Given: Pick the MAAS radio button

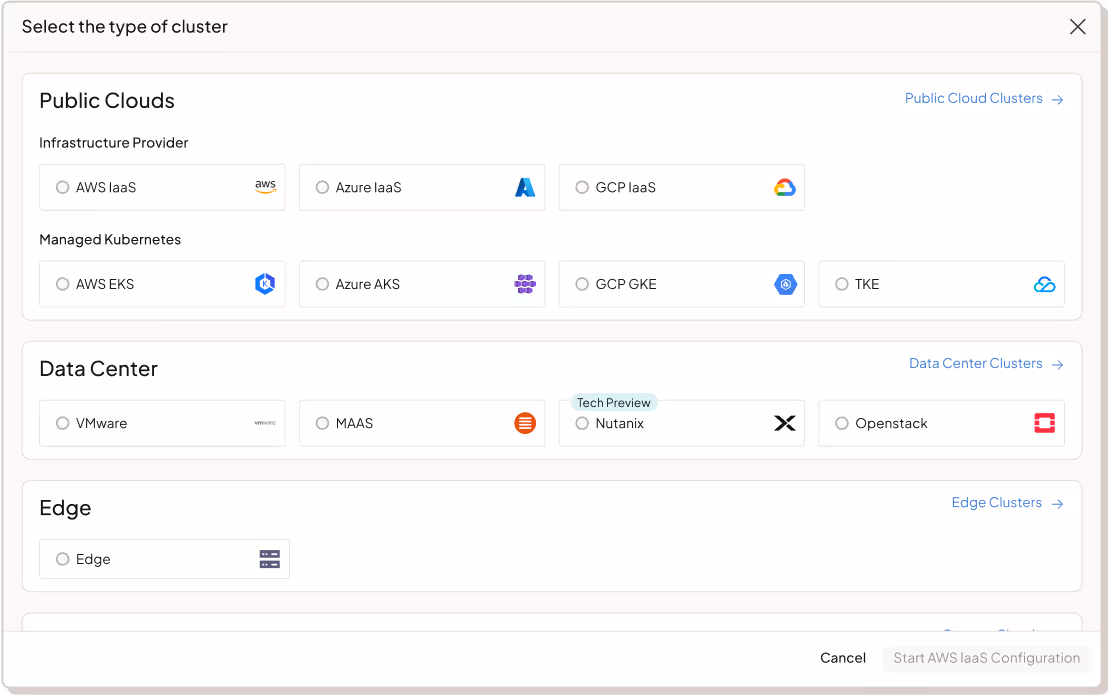Looking at the screenshot, I should tap(322, 423).
